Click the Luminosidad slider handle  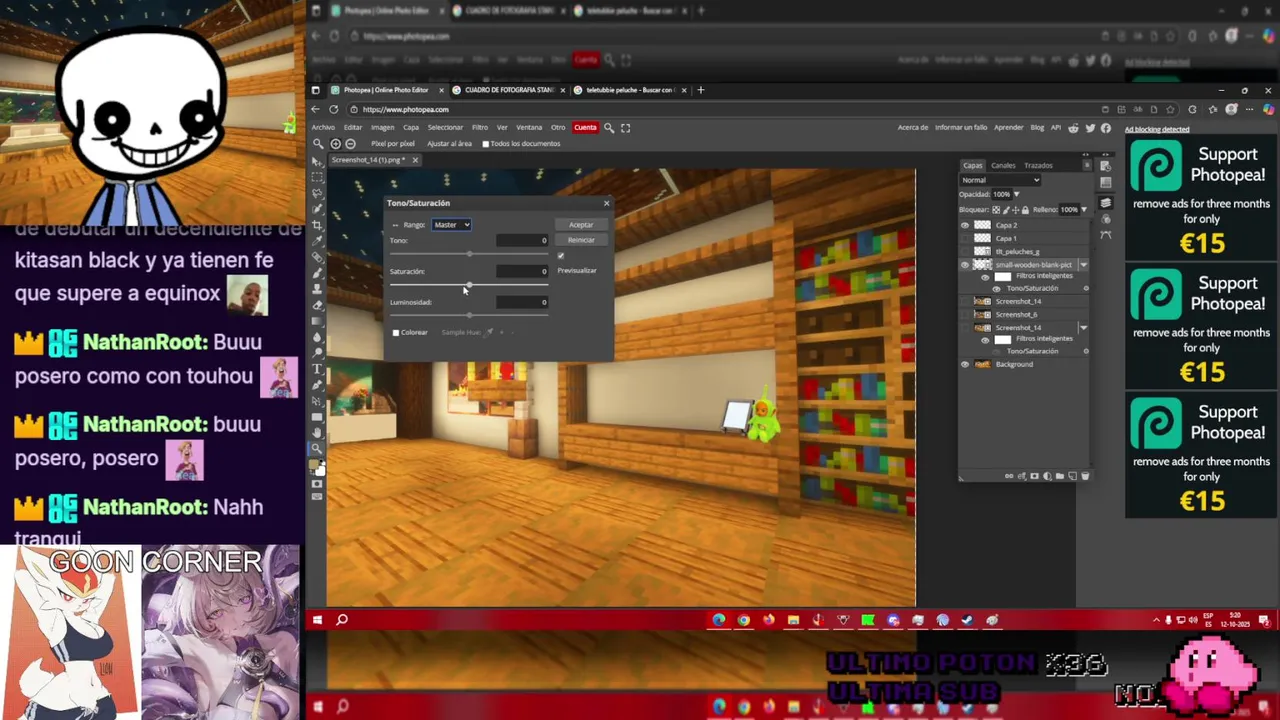pyautogui.click(x=469, y=315)
